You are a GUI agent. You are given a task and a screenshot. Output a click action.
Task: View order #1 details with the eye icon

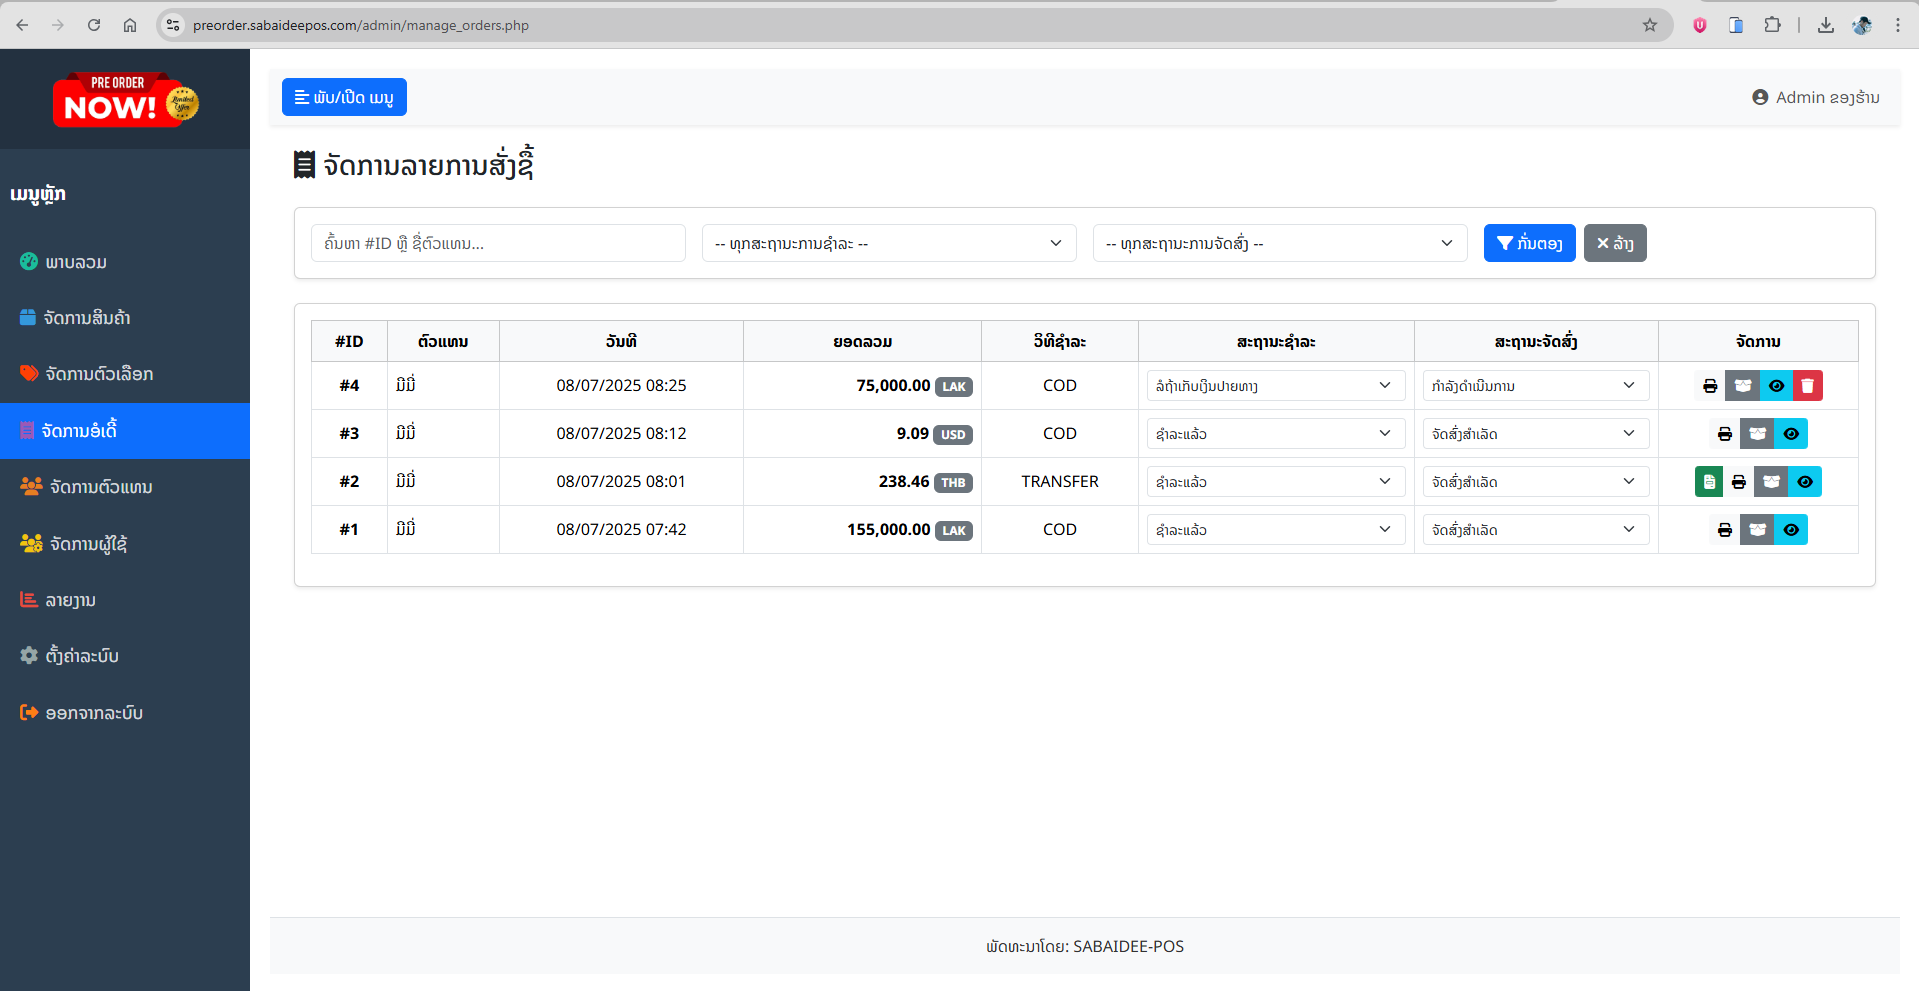pyautogui.click(x=1790, y=530)
